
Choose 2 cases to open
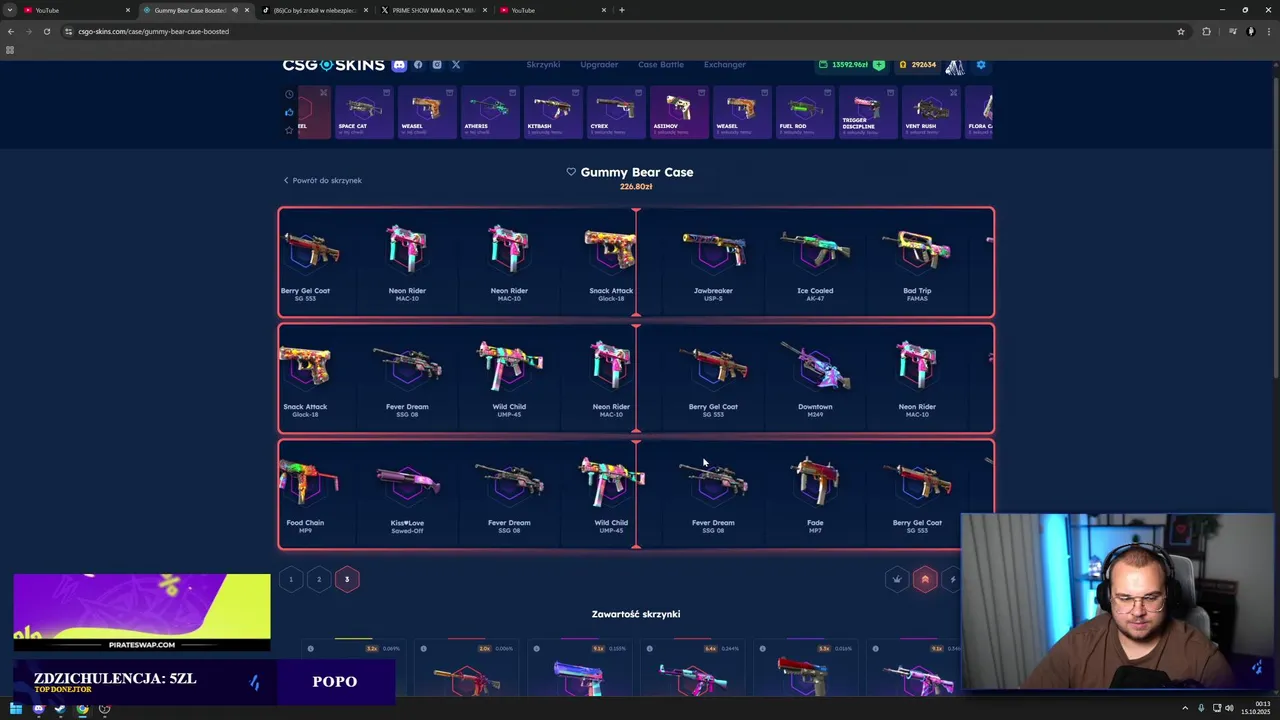coord(319,579)
